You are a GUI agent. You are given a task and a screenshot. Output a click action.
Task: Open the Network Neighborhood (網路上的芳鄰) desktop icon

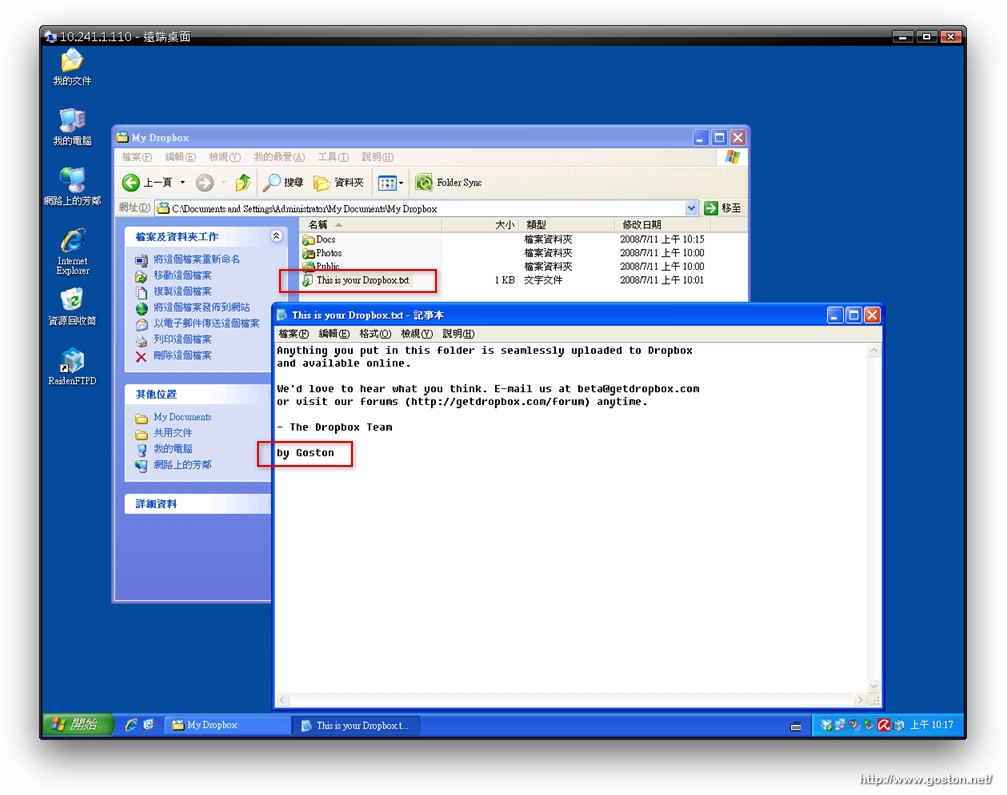tap(72, 186)
